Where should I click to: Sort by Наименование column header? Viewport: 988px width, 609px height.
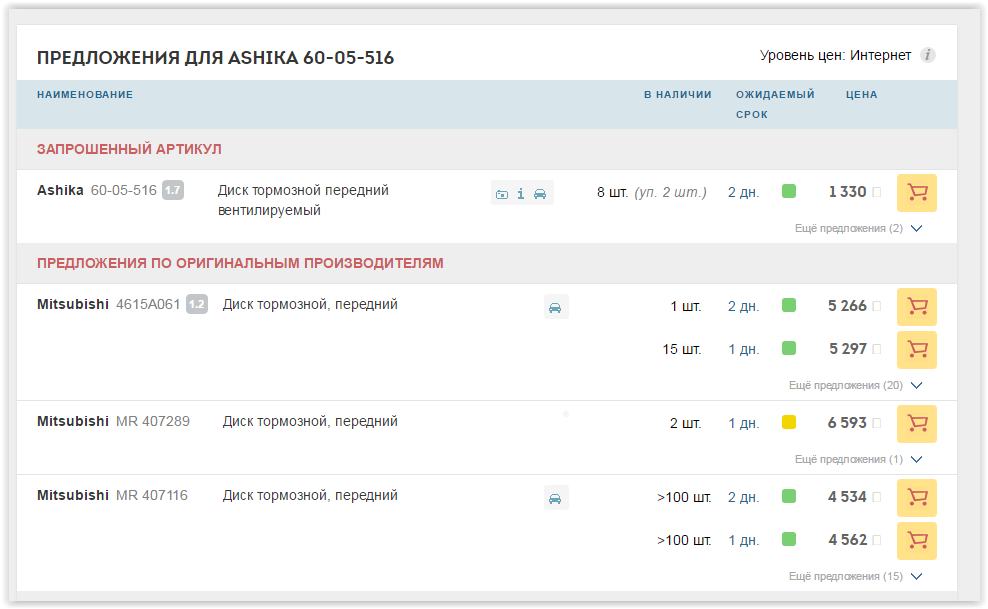[85, 94]
